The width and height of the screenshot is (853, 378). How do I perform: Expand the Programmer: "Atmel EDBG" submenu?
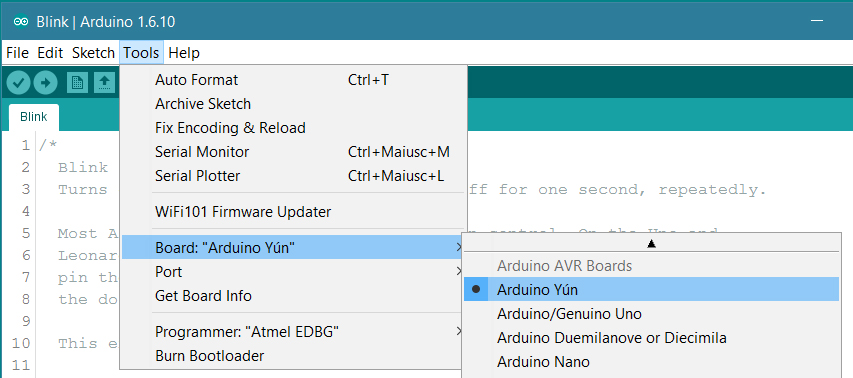[293, 332]
